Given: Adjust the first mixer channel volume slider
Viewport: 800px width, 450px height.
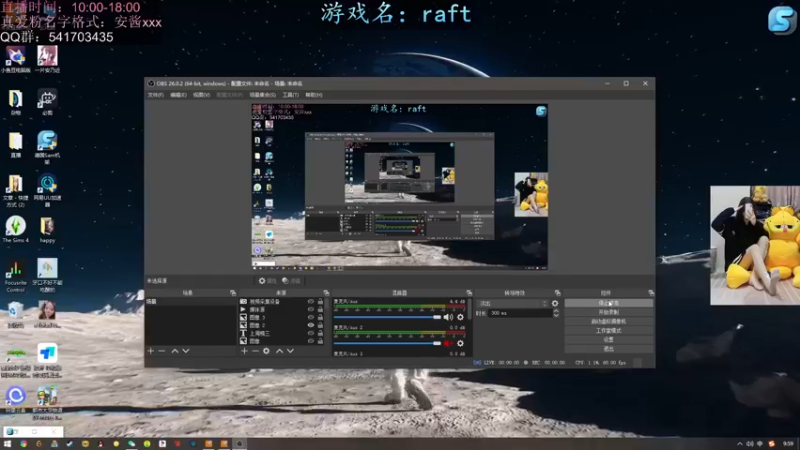Looking at the screenshot, I should pos(387,317).
